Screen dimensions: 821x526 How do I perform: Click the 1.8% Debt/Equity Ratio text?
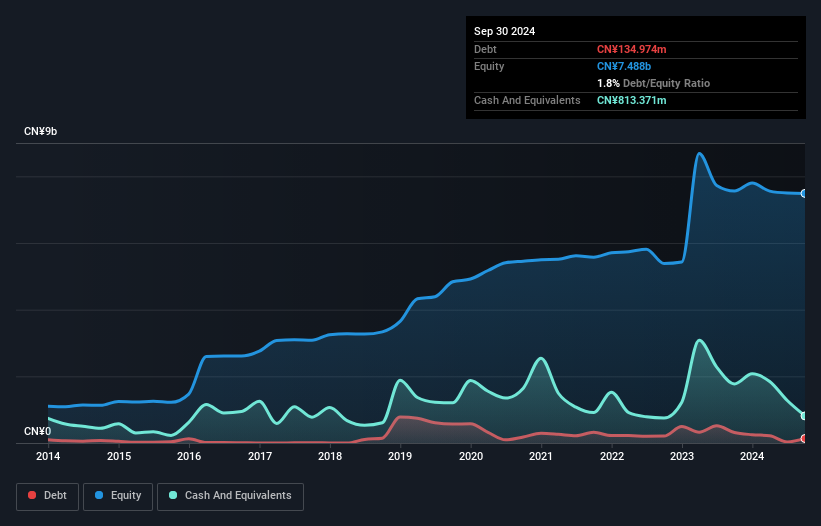(x=653, y=83)
